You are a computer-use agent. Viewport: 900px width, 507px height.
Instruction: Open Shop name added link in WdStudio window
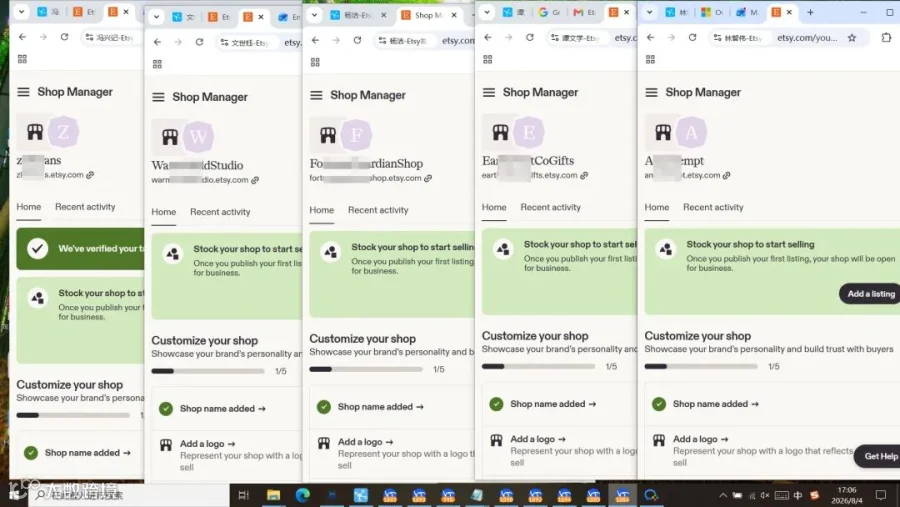coord(223,409)
